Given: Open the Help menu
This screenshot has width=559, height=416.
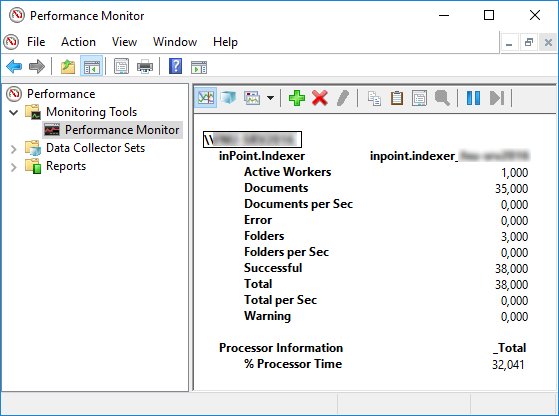Looking at the screenshot, I should click(225, 42).
